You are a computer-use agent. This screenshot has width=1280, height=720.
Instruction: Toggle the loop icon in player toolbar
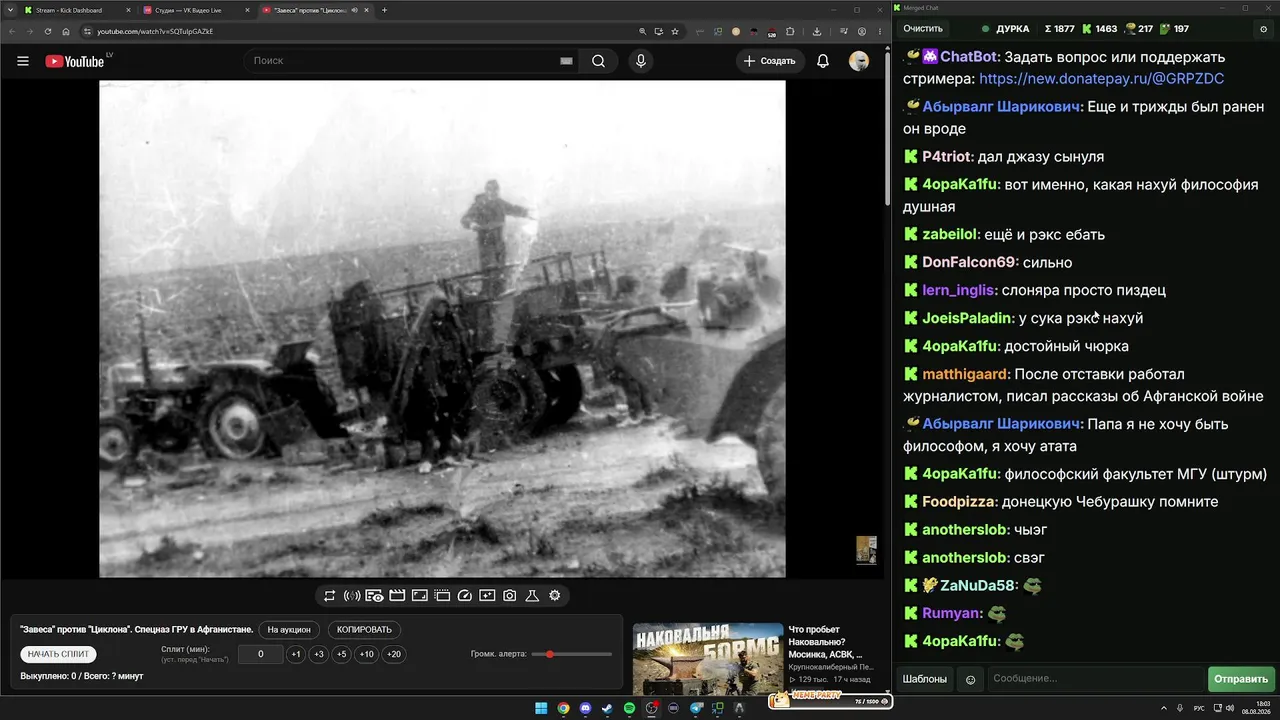coord(329,596)
